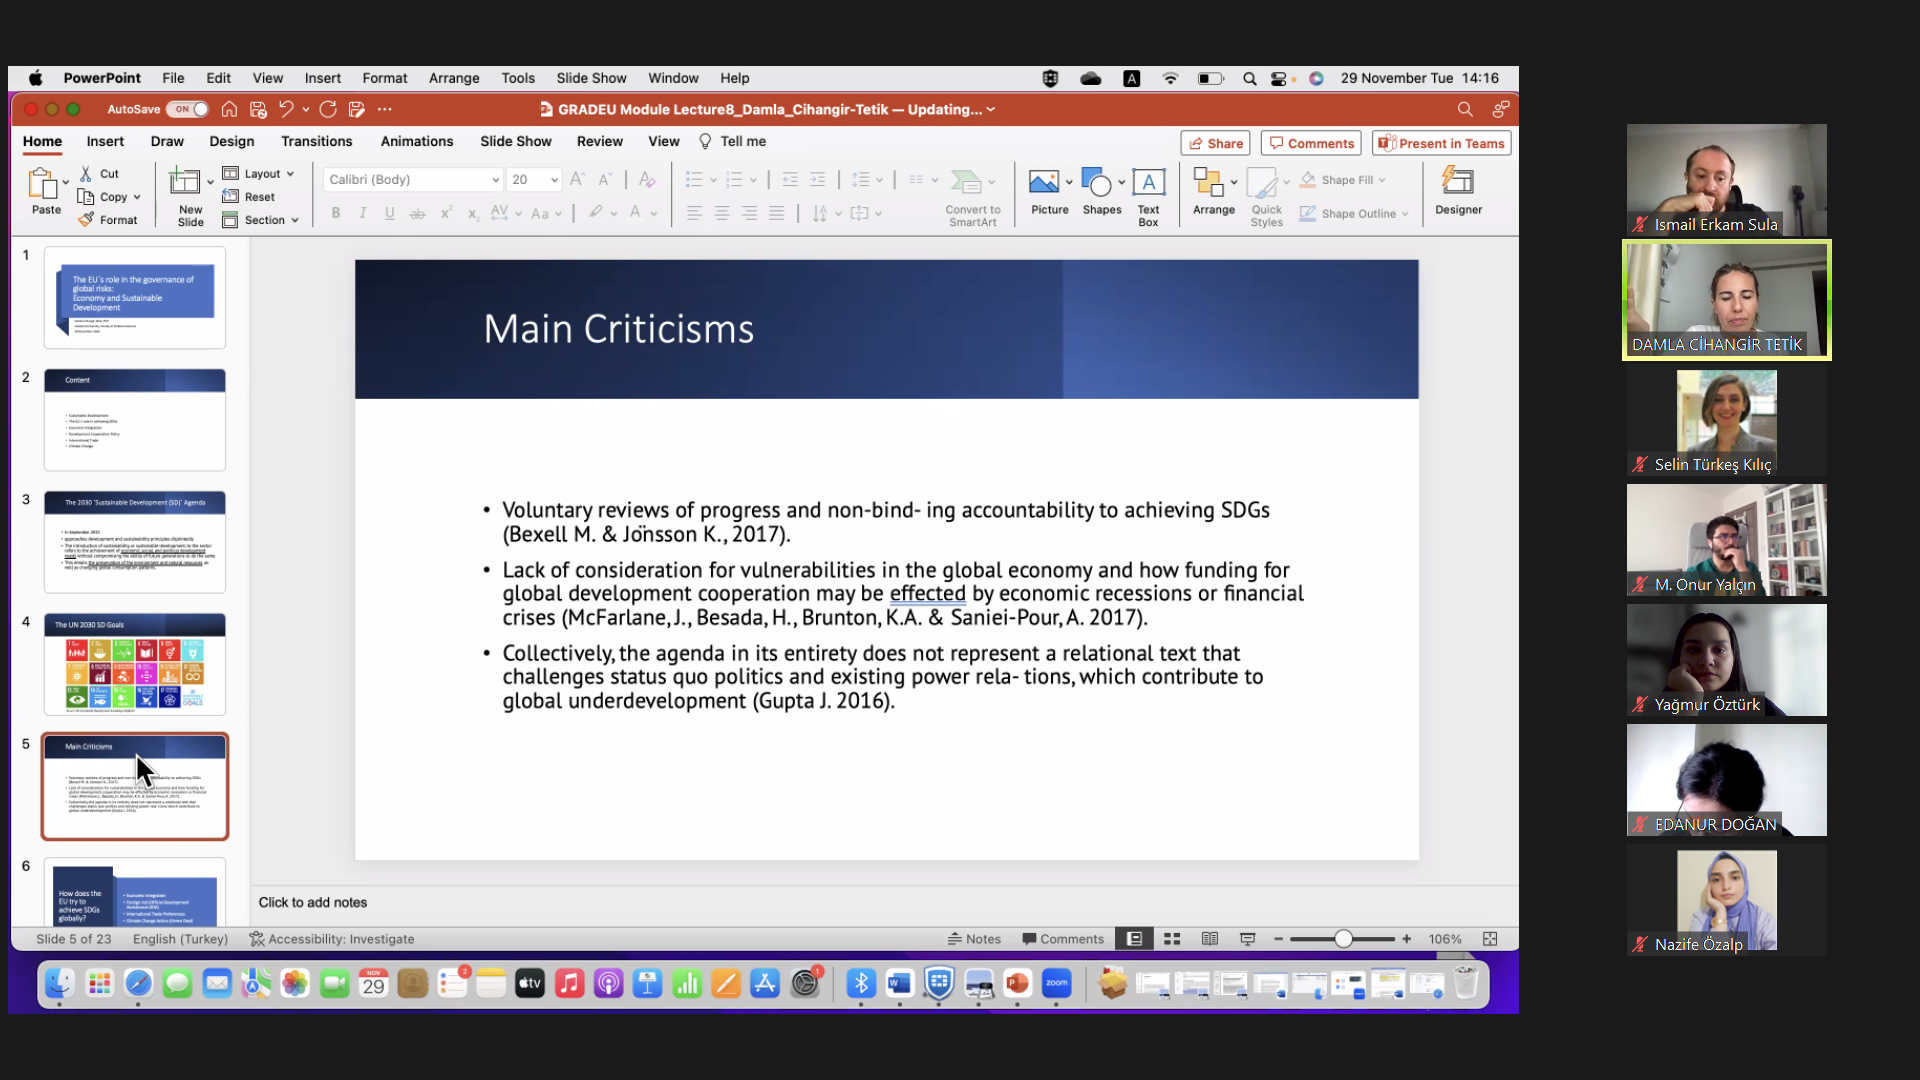Insert a Text Box
This screenshot has width=1920, height=1080.
1148,183
